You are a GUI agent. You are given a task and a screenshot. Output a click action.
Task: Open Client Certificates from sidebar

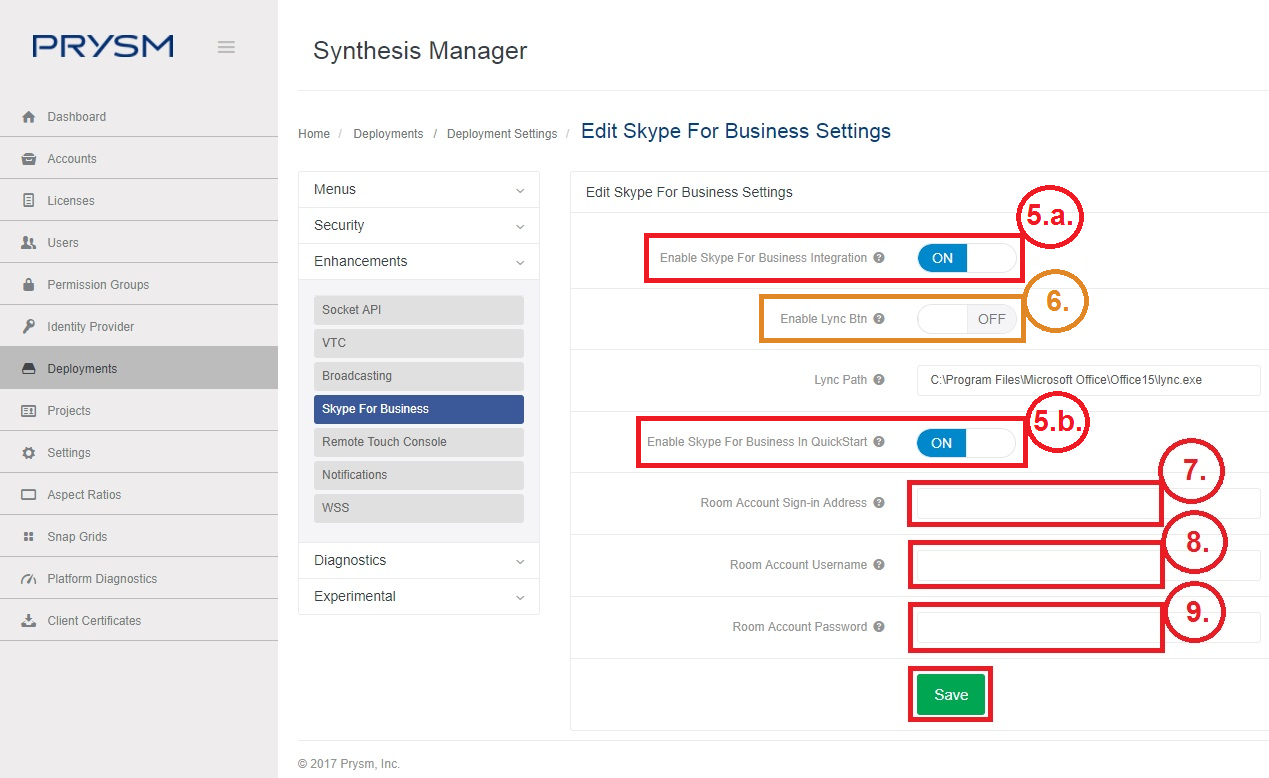tap(139, 621)
